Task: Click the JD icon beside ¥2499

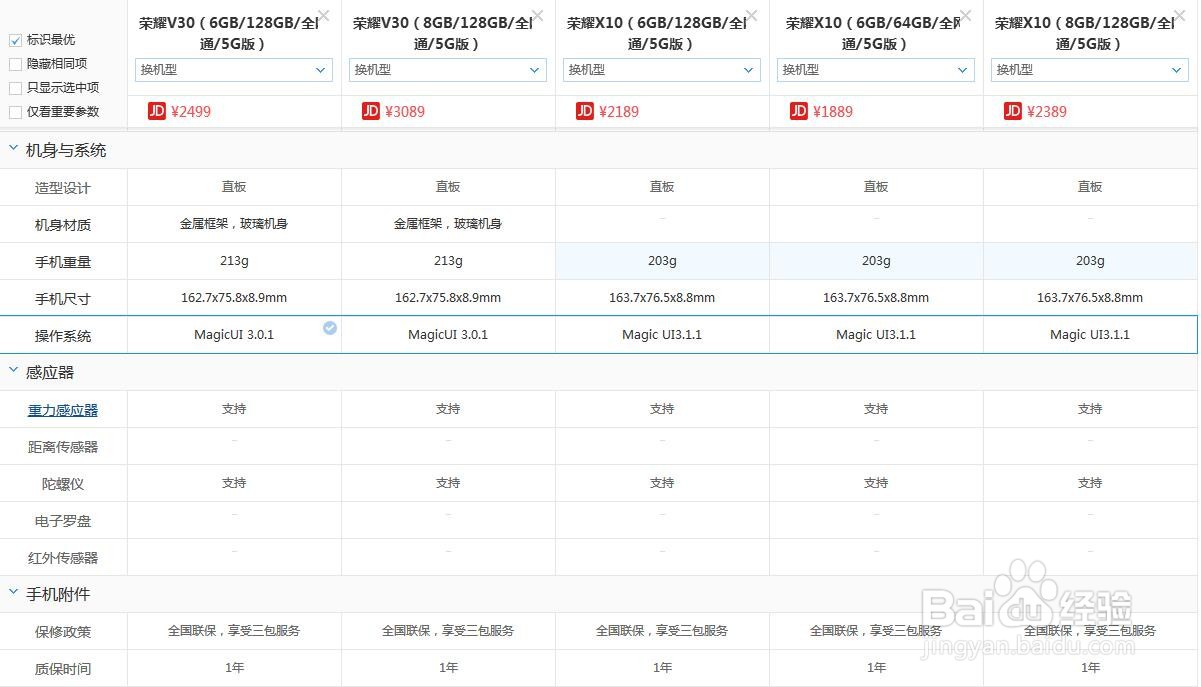Action: coord(157,111)
